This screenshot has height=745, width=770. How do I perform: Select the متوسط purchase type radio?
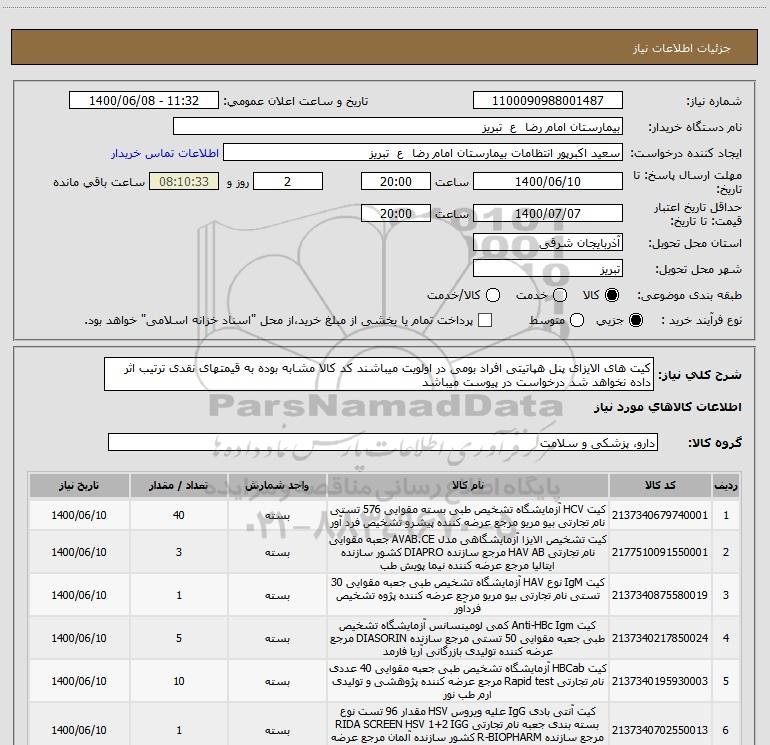pos(577,320)
